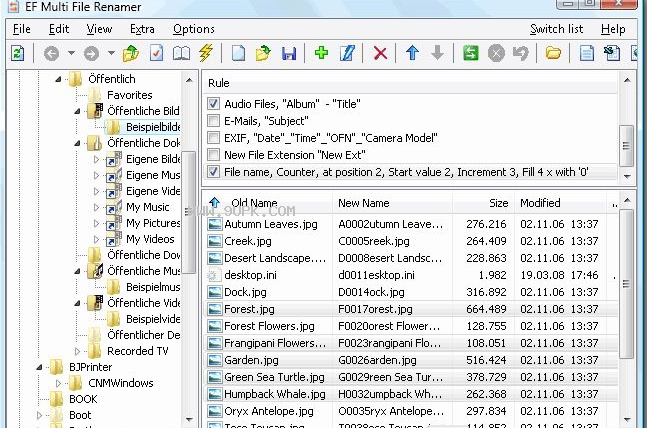Click the Refresh icon at toolbar start
This screenshot has height=428, width=647.
tap(18, 53)
